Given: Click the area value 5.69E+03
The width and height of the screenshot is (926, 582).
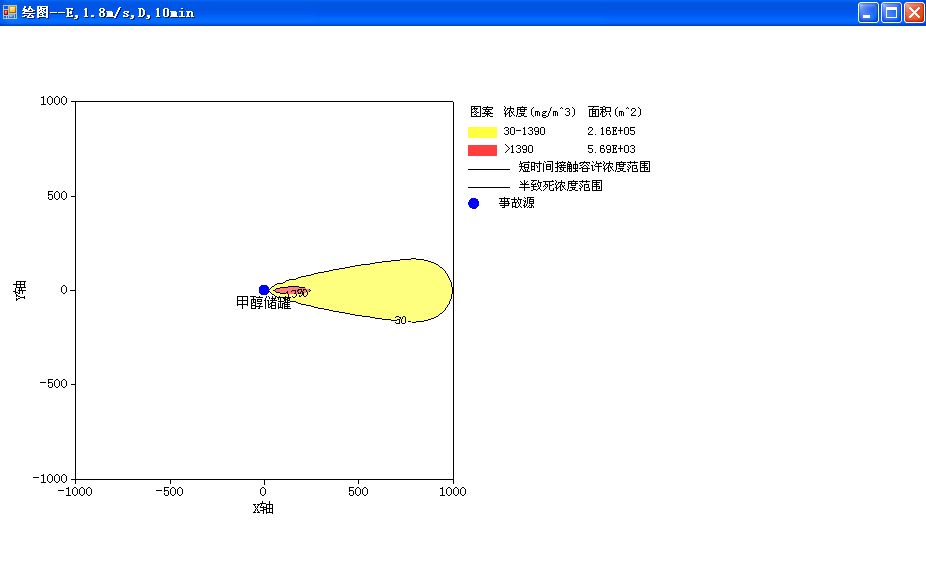Looking at the screenshot, I should pyautogui.click(x=611, y=149).
